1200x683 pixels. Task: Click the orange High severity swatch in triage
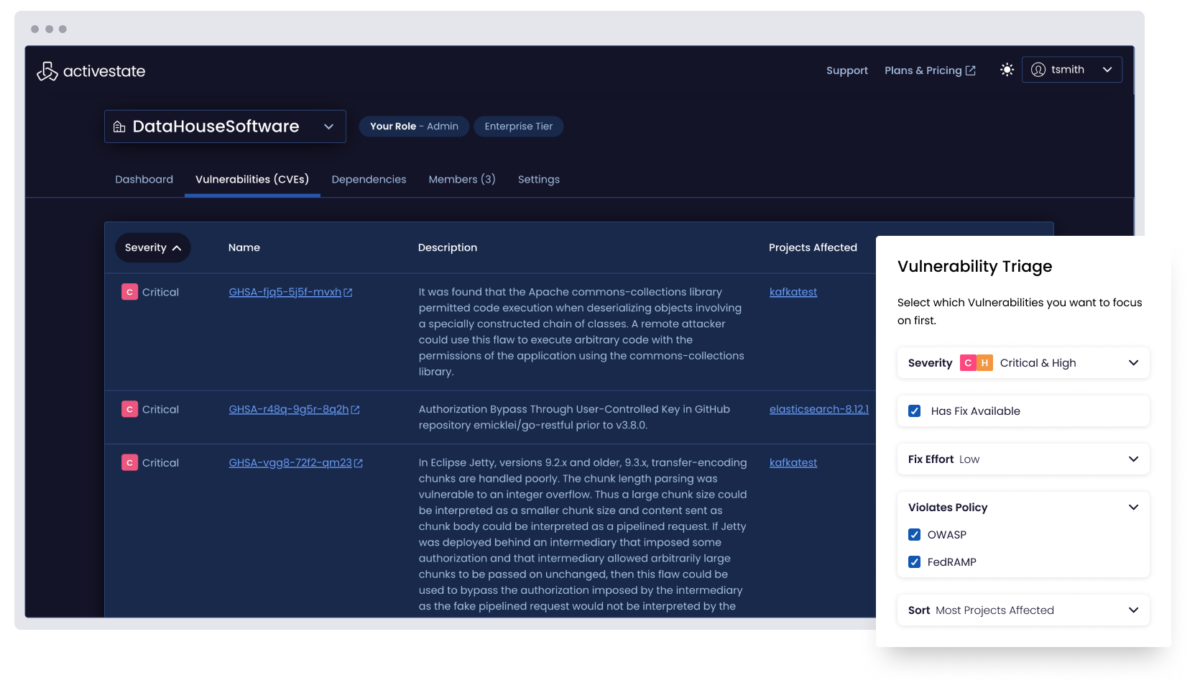tap(985, 363)
